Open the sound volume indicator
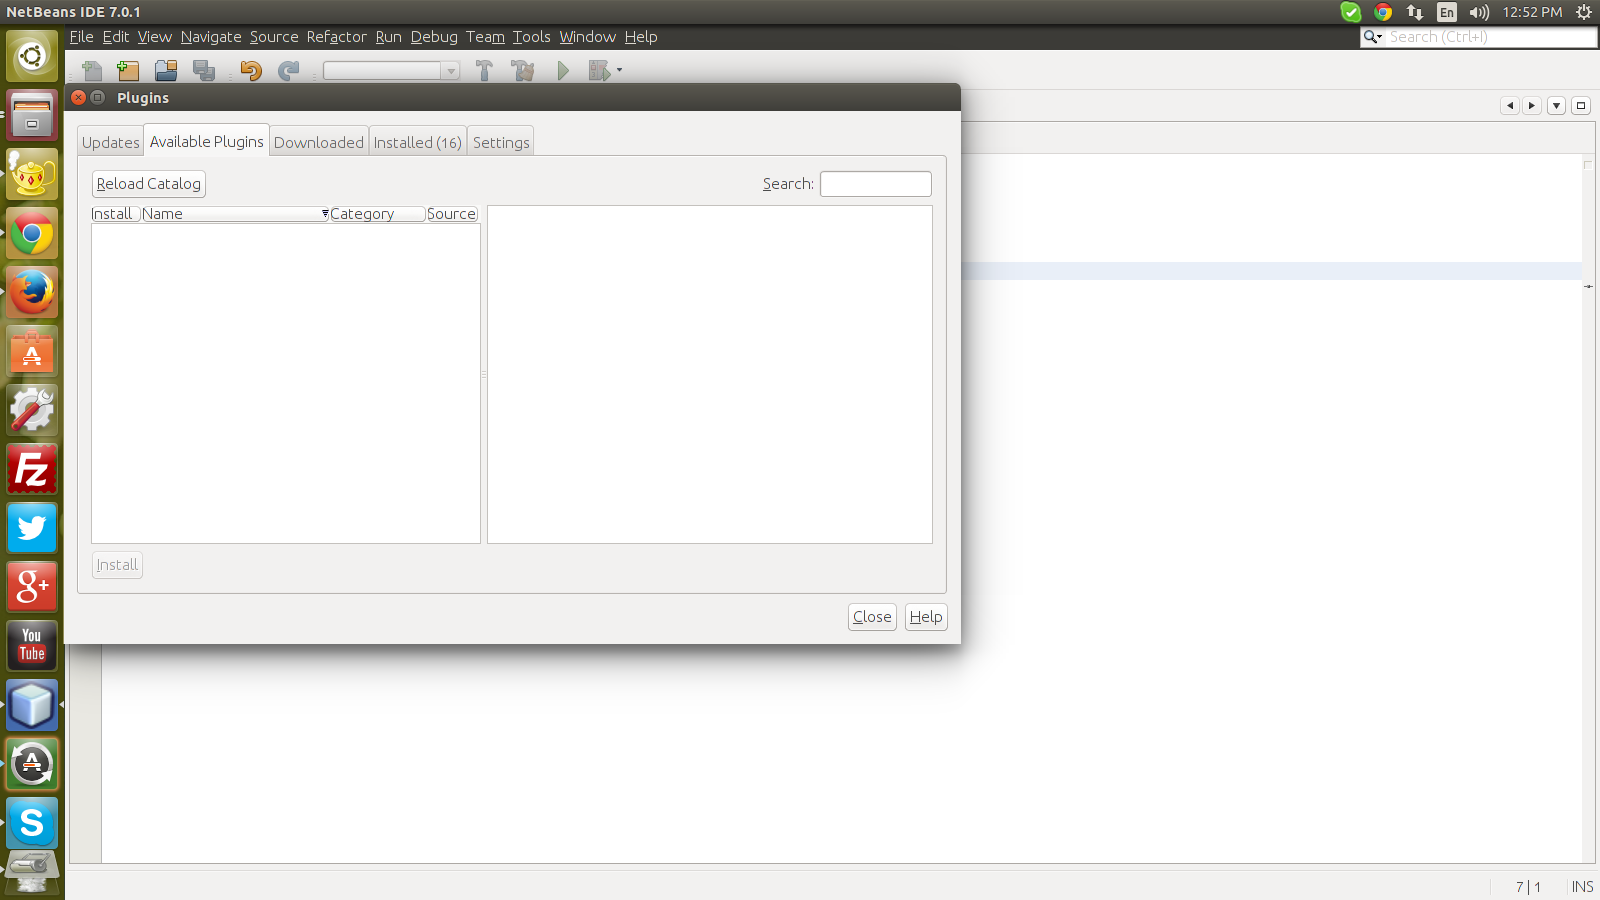 point(1479,12)
